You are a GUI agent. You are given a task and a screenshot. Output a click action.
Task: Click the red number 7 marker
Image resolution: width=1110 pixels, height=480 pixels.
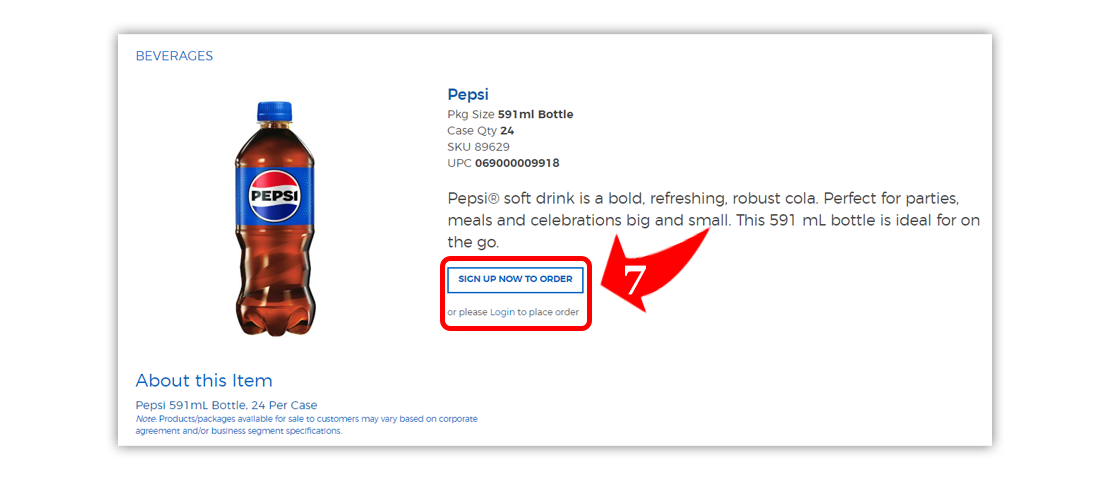636,281
